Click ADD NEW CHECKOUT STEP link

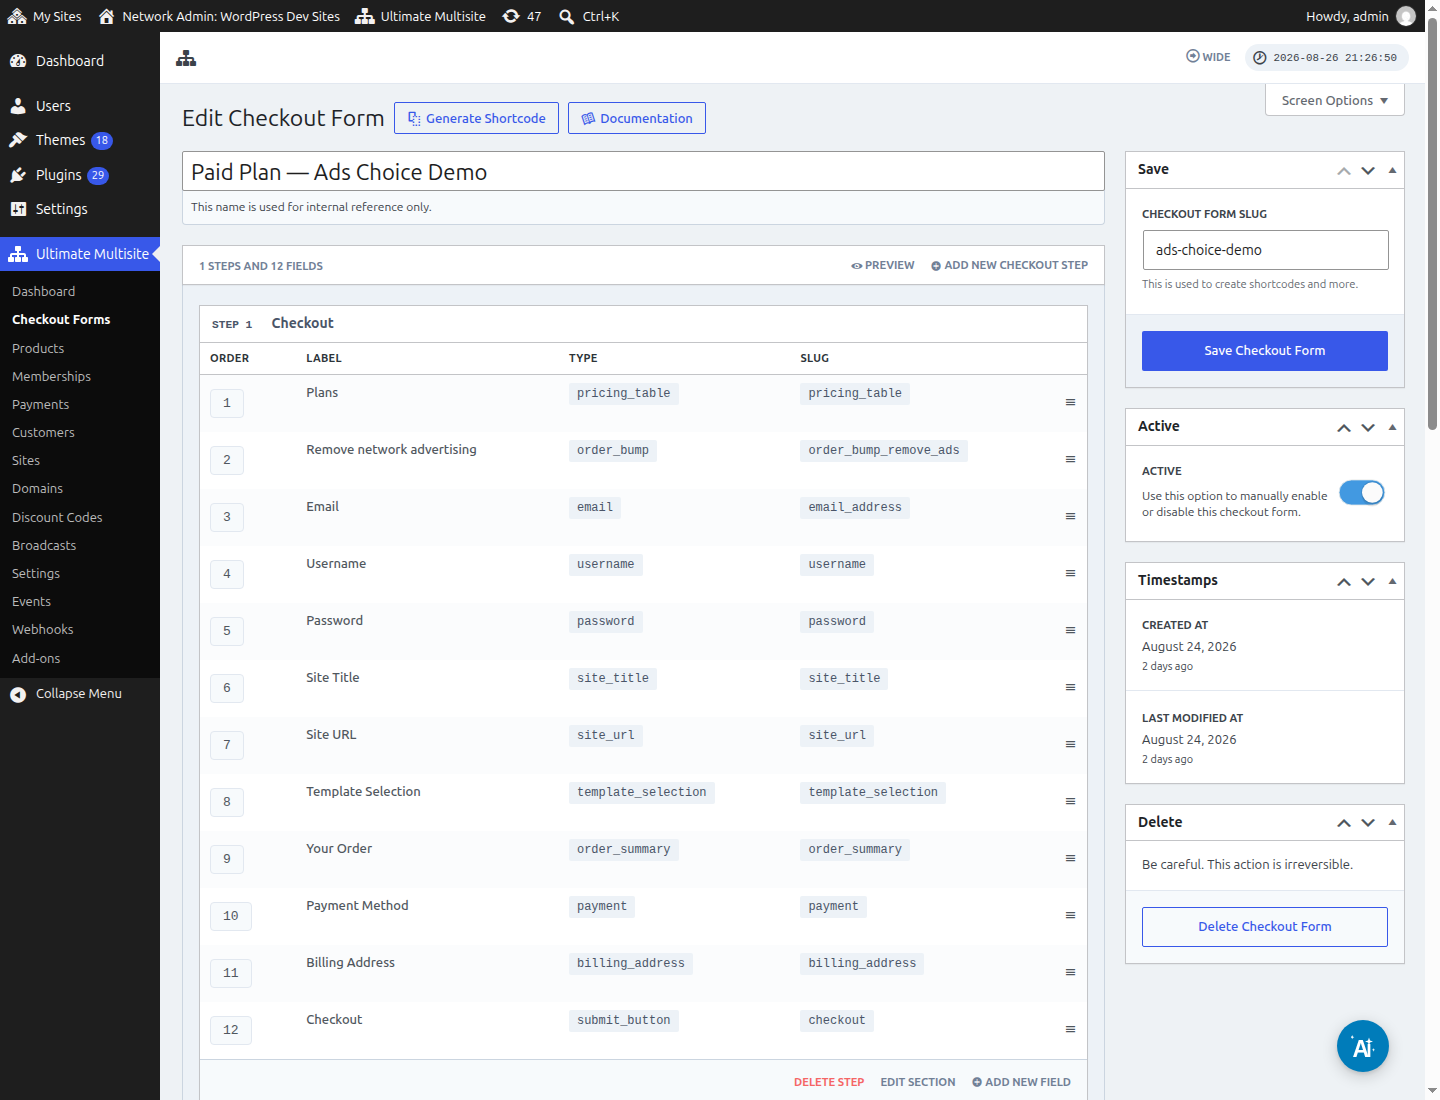[1010, 265]
